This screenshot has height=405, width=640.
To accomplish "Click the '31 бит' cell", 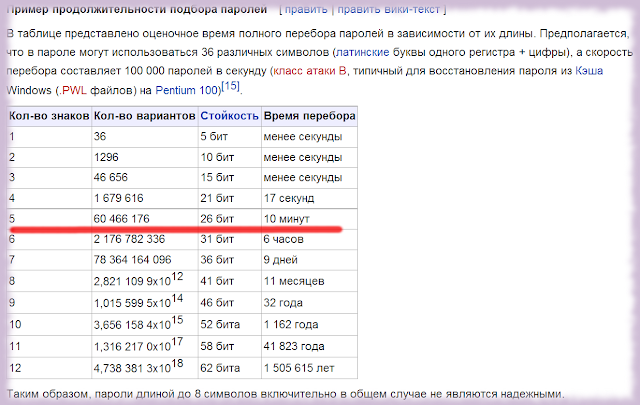I will tap(229, 239).
